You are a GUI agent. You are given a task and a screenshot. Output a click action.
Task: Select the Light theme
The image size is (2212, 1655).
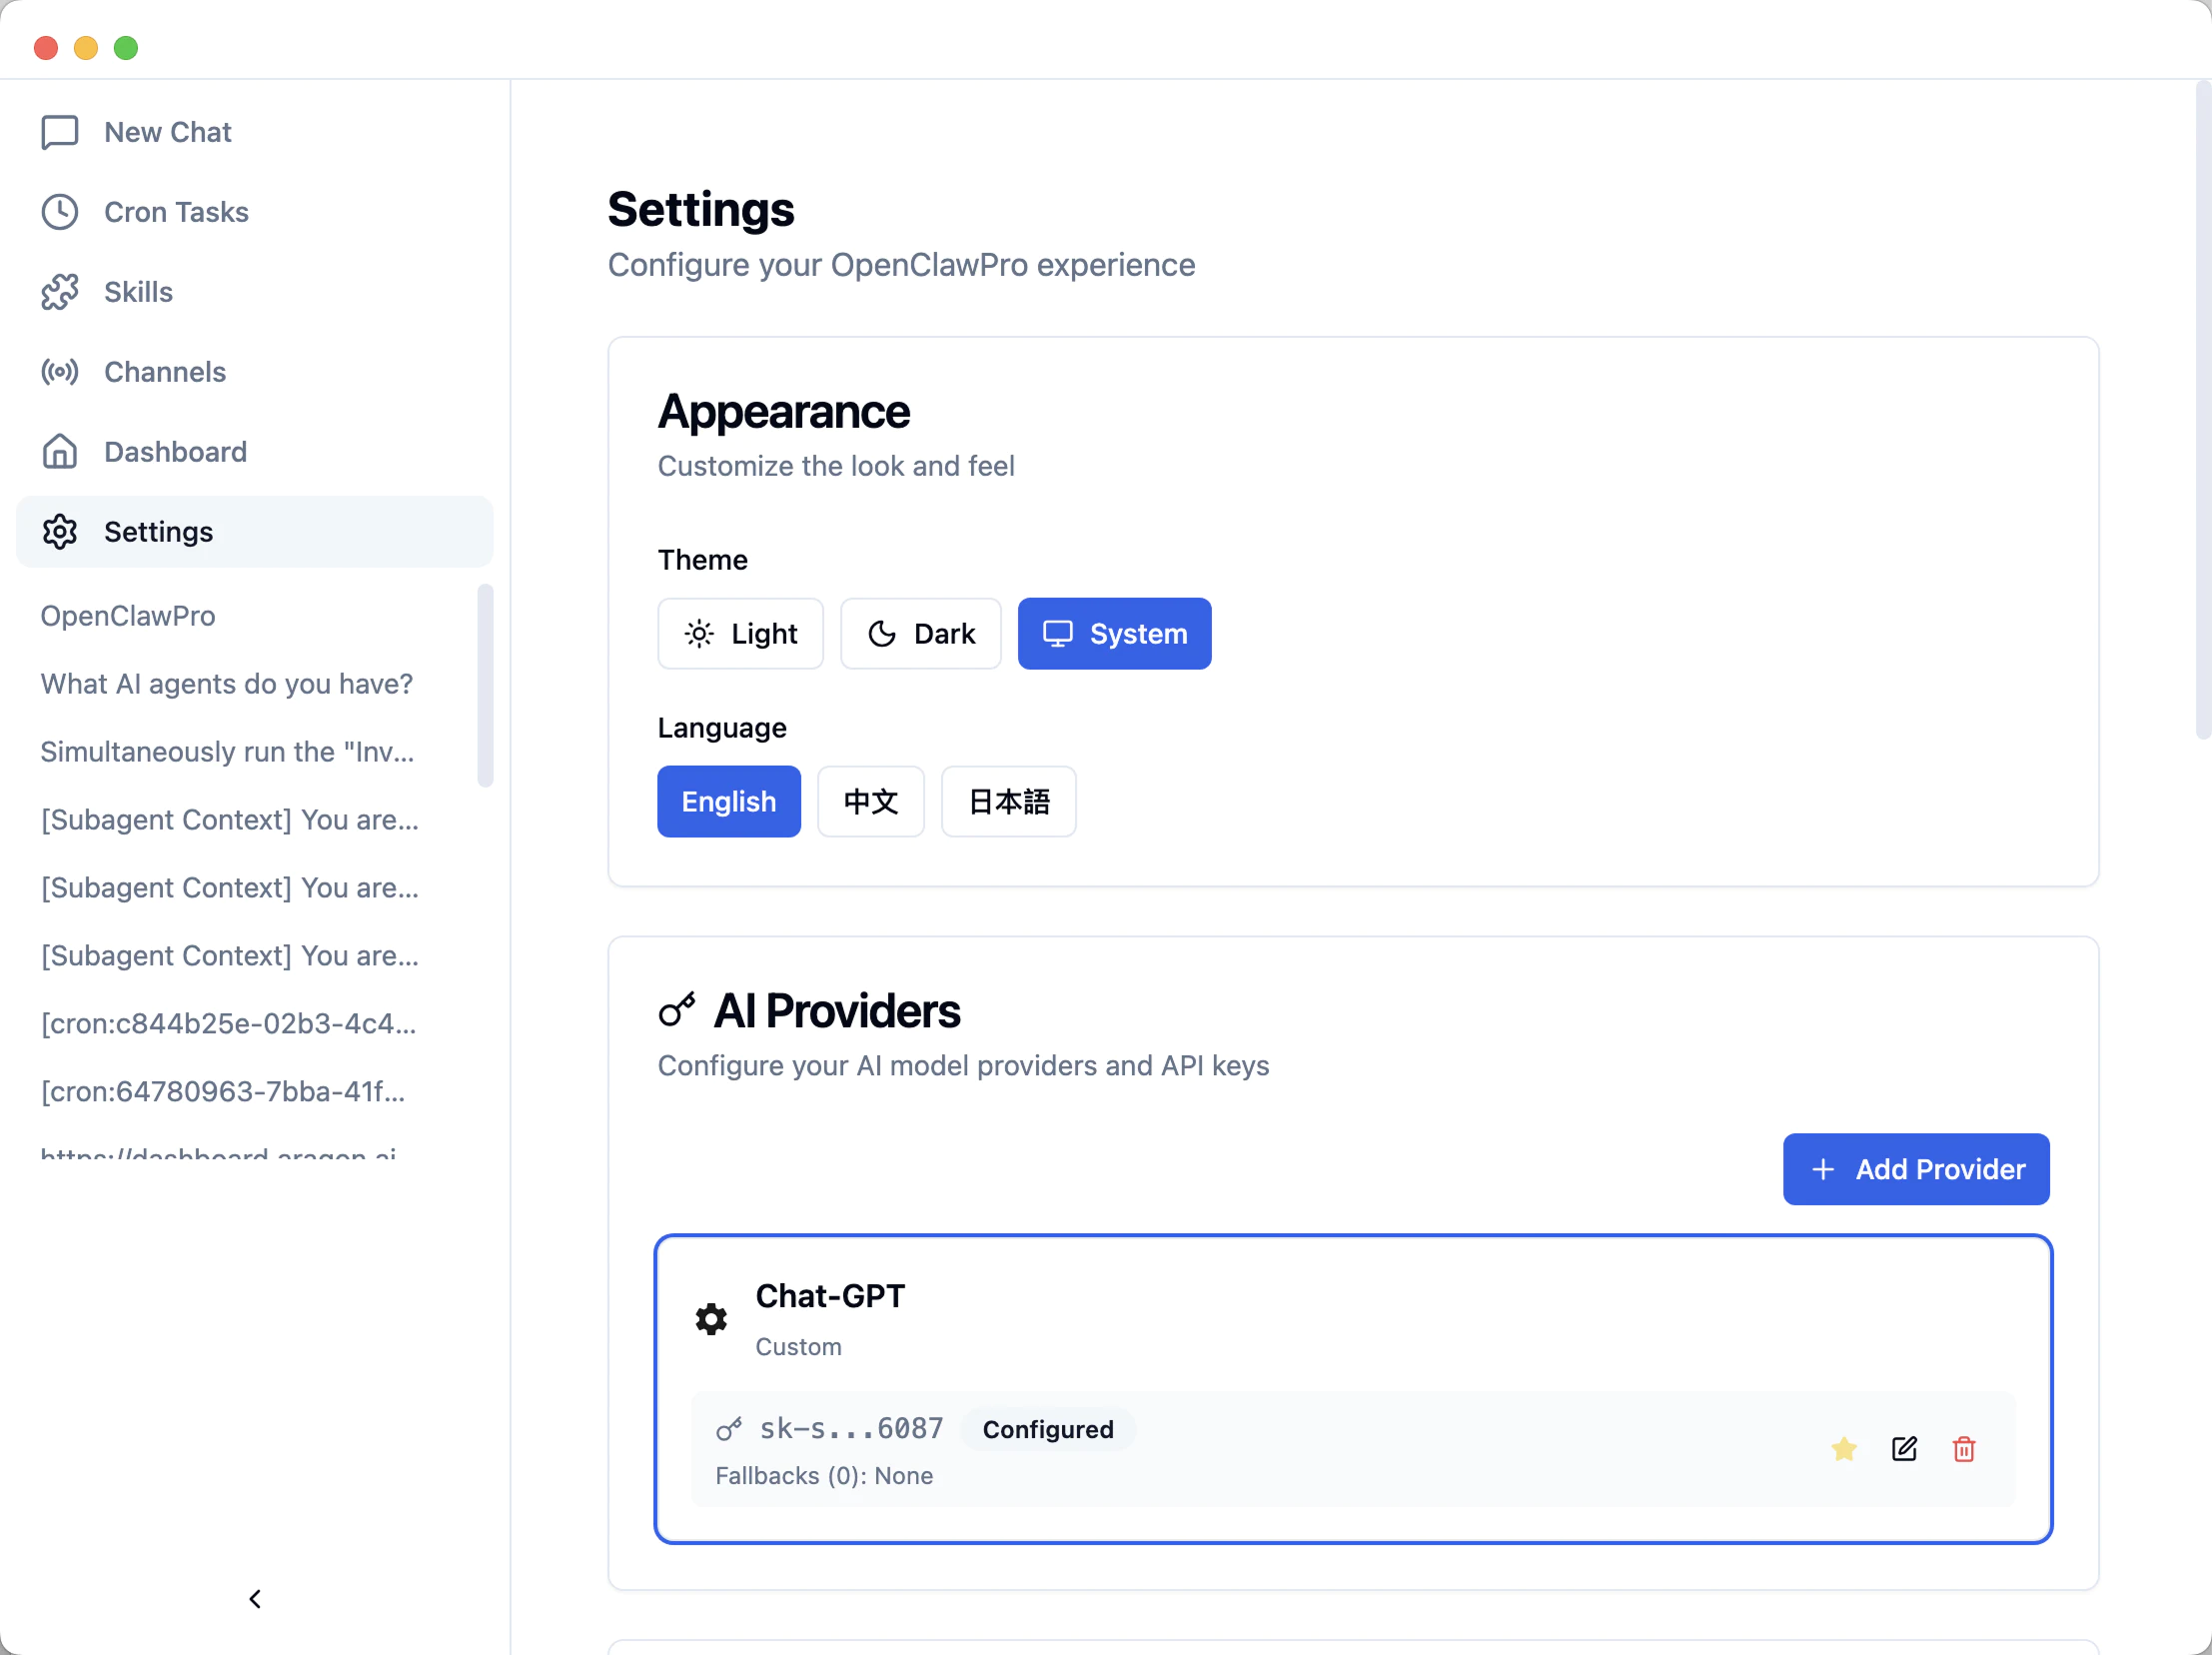[740, 633]
